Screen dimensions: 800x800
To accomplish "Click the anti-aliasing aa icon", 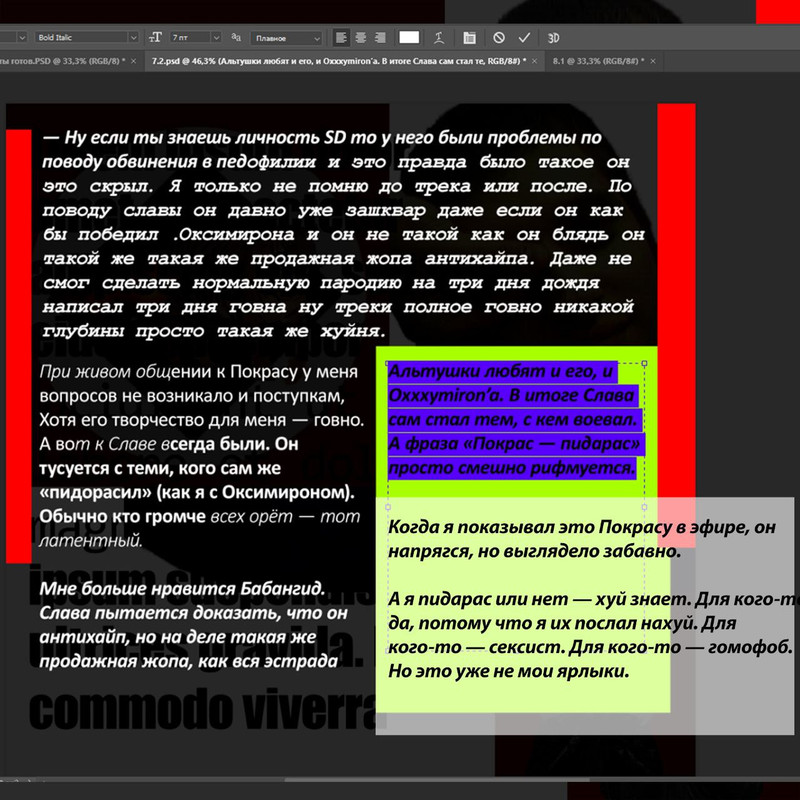I will click(x=236, y=37).
